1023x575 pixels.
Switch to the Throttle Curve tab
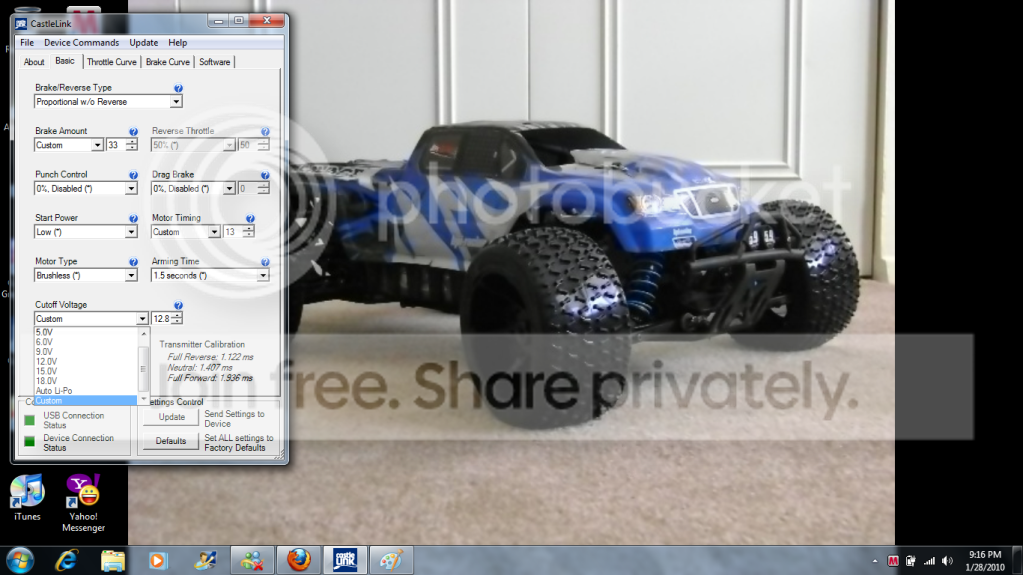[x=112, y=62]
